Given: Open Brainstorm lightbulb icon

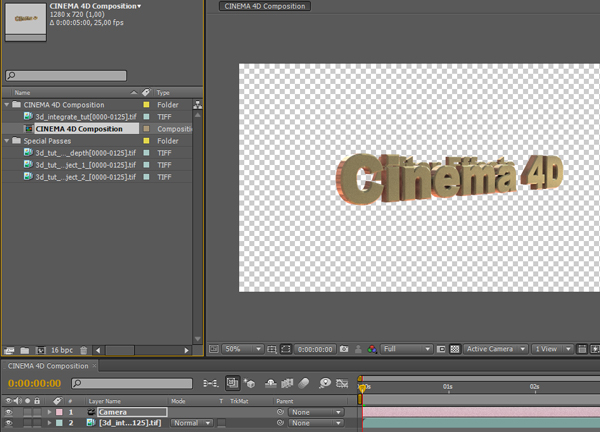Looking at the screenshot, I should tap(325, 383).
